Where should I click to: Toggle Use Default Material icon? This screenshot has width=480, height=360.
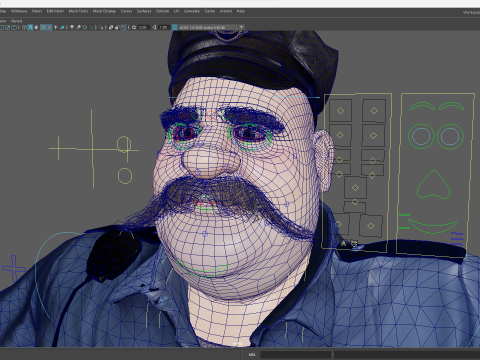pyautogui.click(x=36, y=27)
